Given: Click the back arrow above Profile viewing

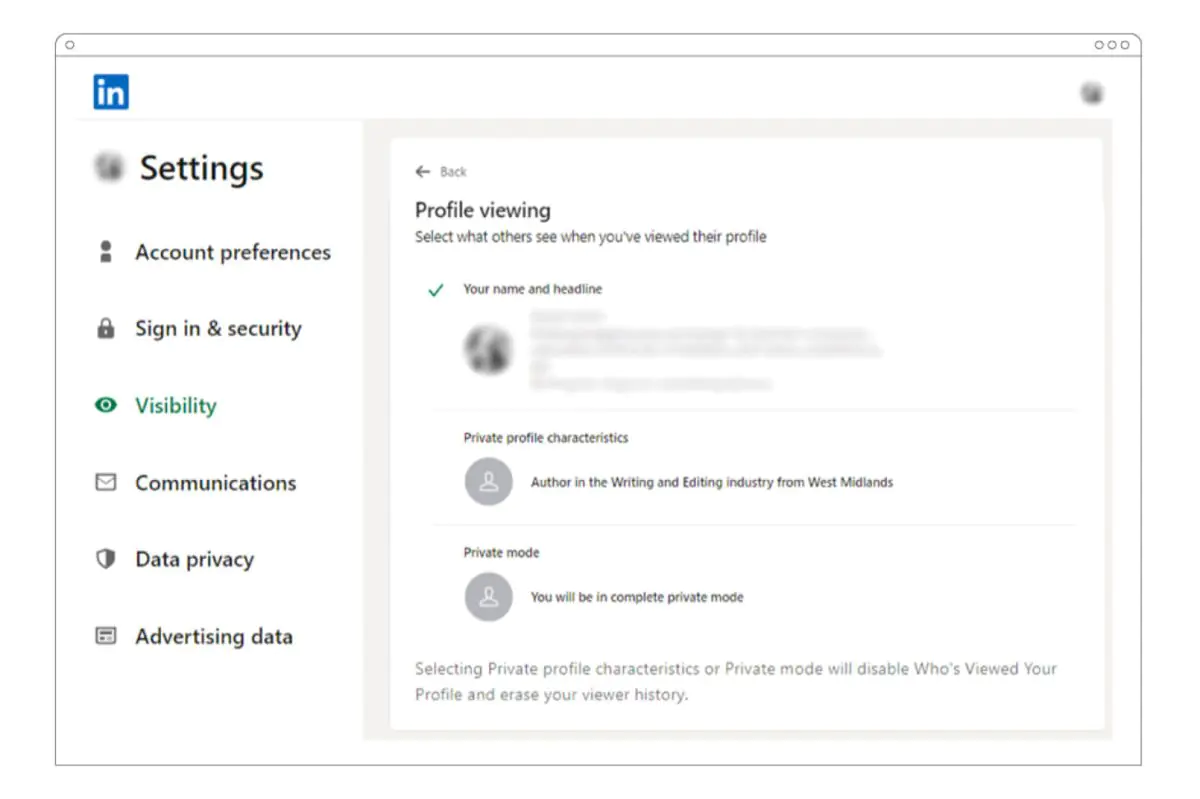Looking at the screenshot, I should point(422,171).
